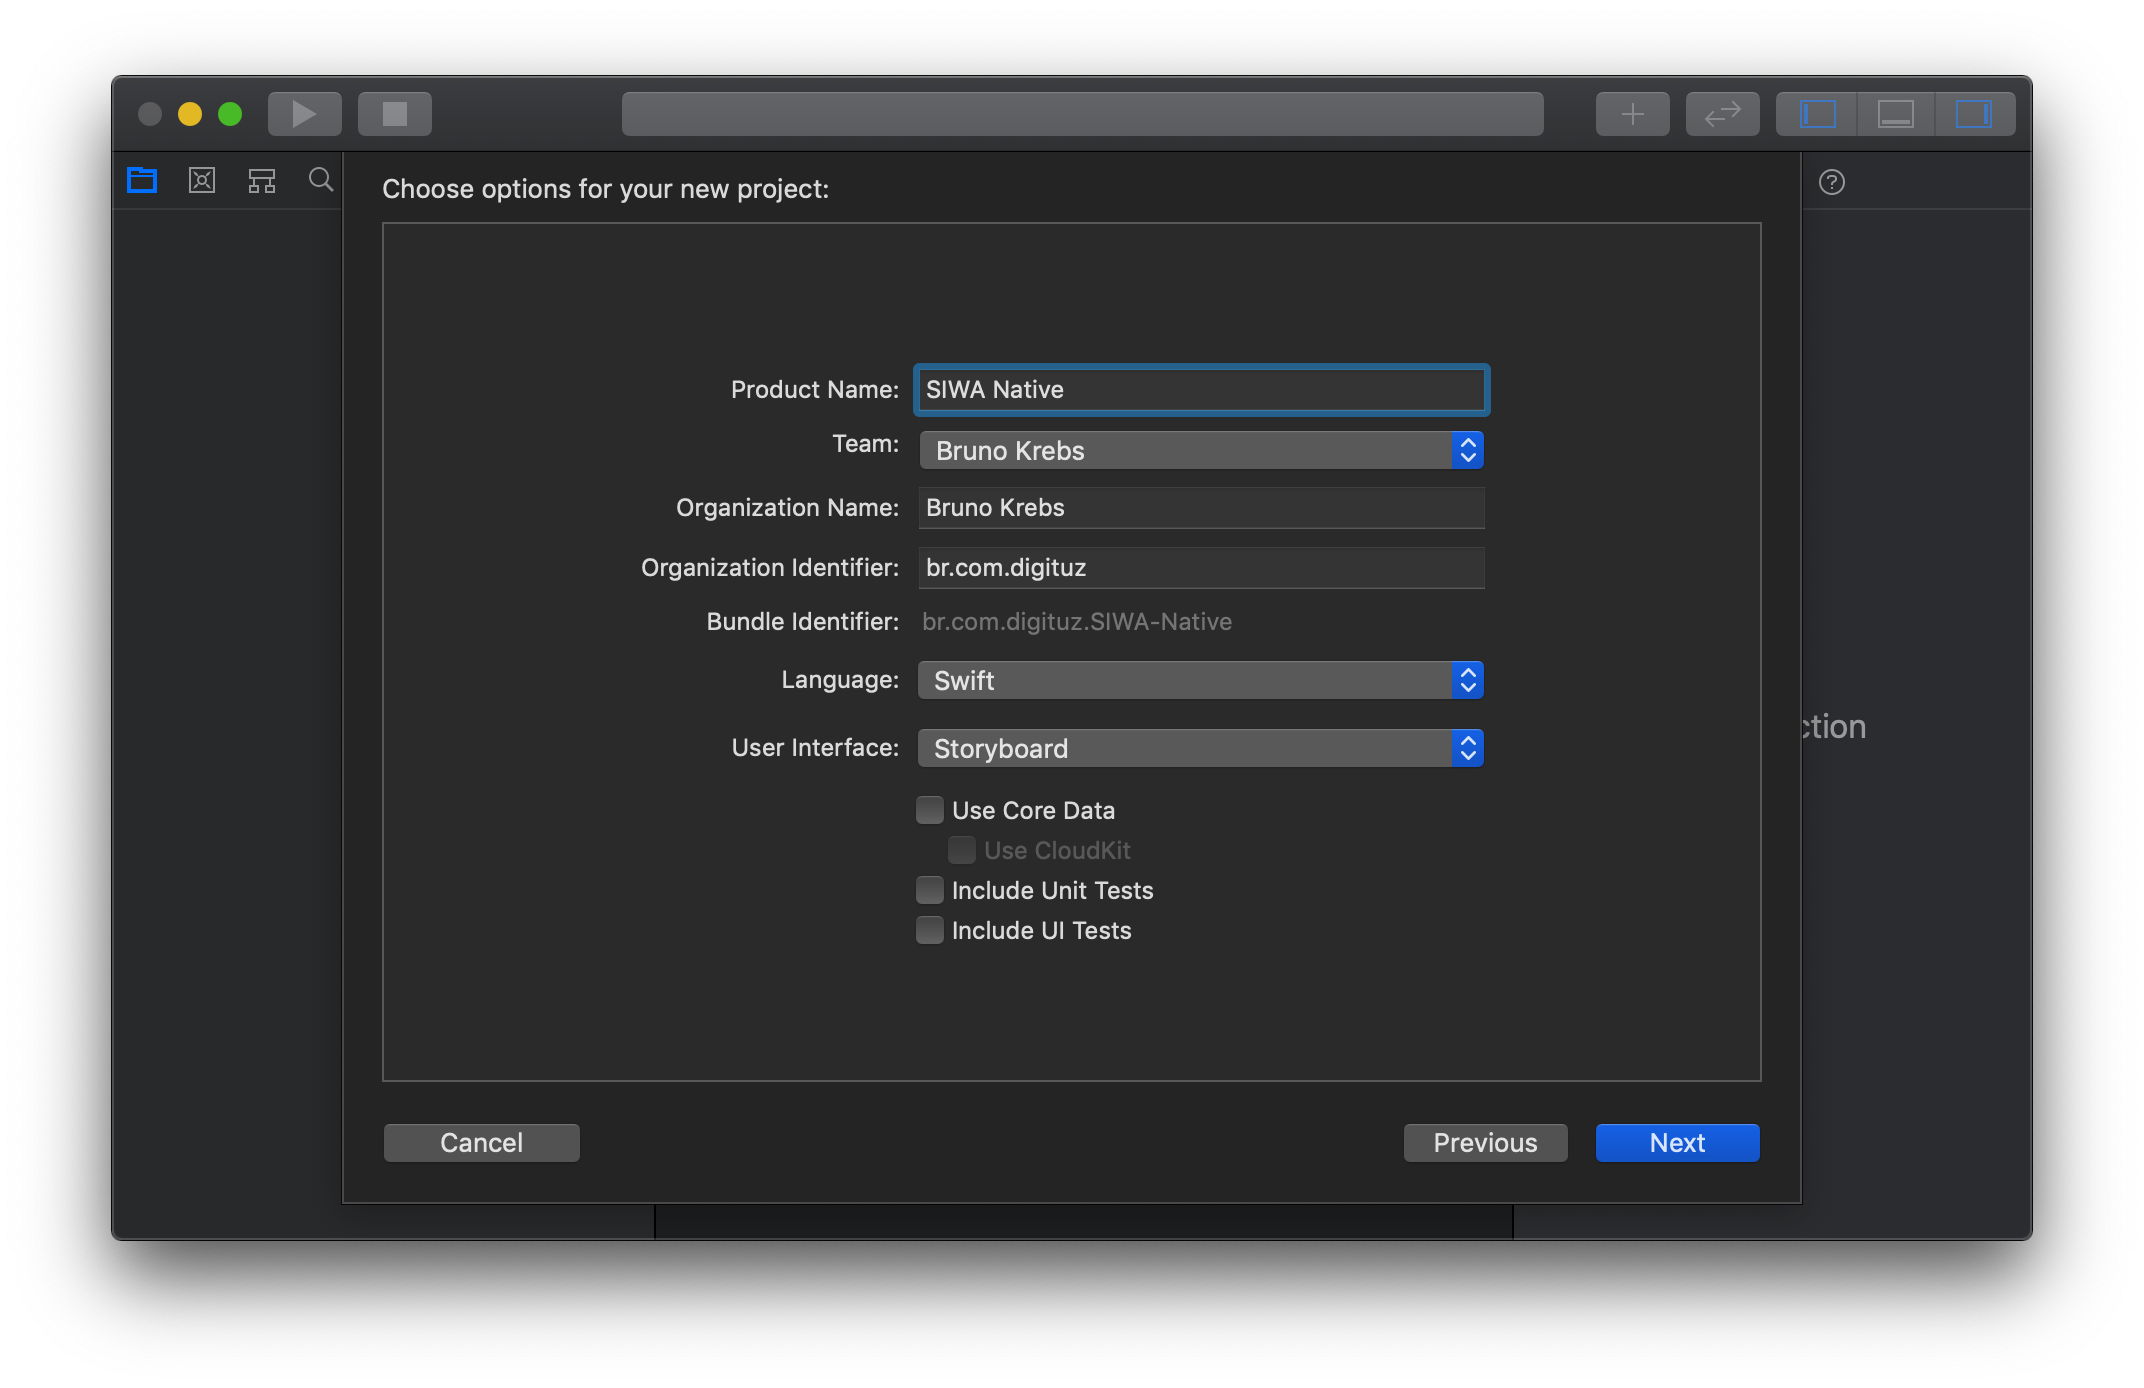Open the Quick Help inspector icon

point(1831,182)
